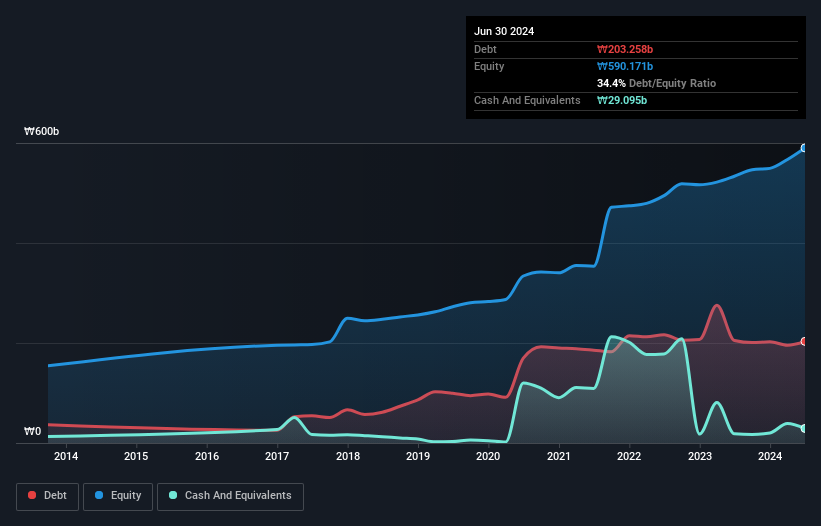Click the 2021 x-axis label
This screenshot has width=821, height=526.
[559, 456]
